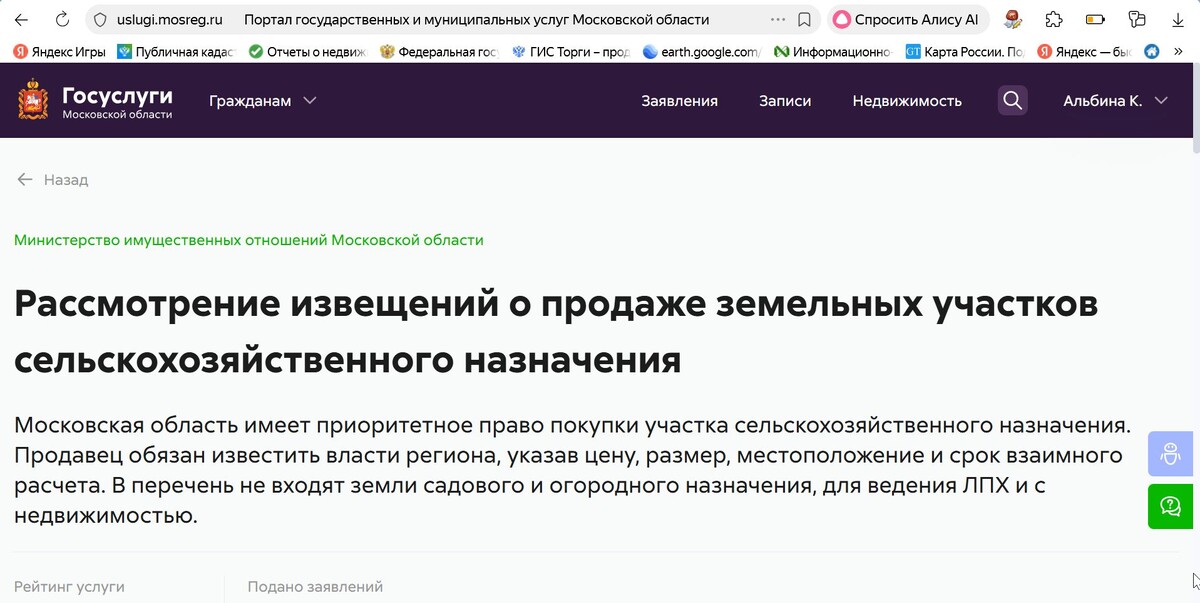The width and height of the screenshot is (1200, 603).
Task: Open the Альбина К. account dropdown
Action: pos(1113,100)
